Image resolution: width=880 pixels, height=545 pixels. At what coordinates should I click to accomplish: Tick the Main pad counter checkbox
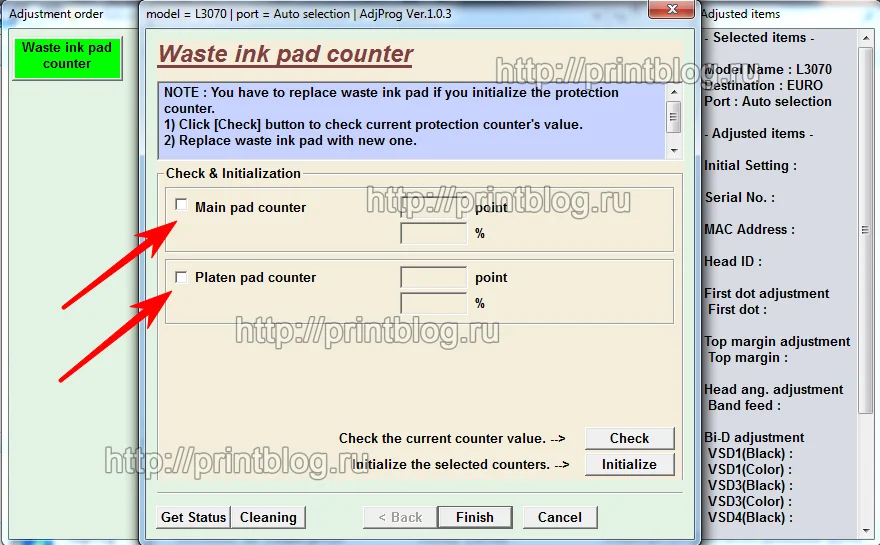pyautogui.click(x=181, y=205)
